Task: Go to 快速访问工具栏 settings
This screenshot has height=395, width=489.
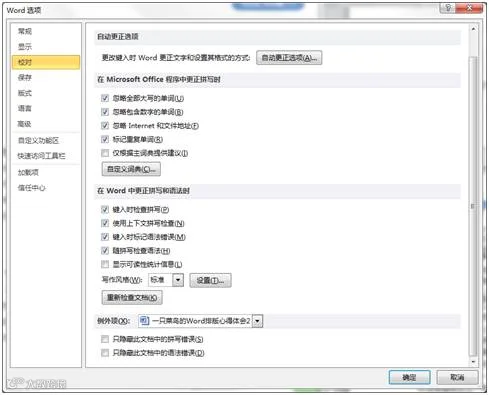Action: pyautogui.click(x=41, y=156)
